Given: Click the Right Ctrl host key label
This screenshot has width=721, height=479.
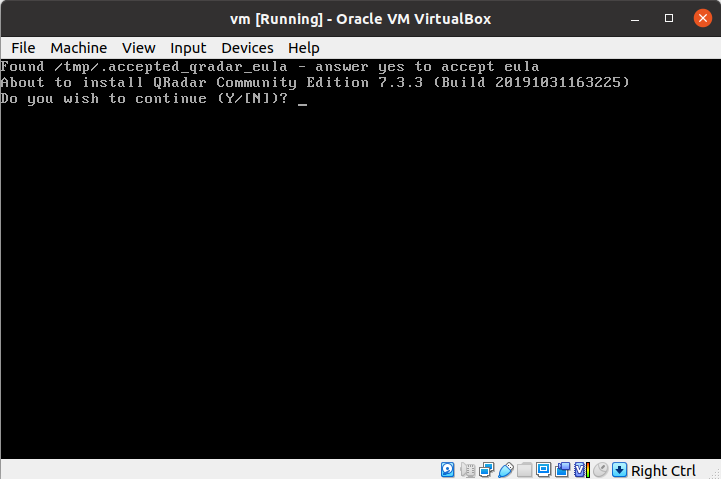Looking at the screenshot, I should coord(664,471).
